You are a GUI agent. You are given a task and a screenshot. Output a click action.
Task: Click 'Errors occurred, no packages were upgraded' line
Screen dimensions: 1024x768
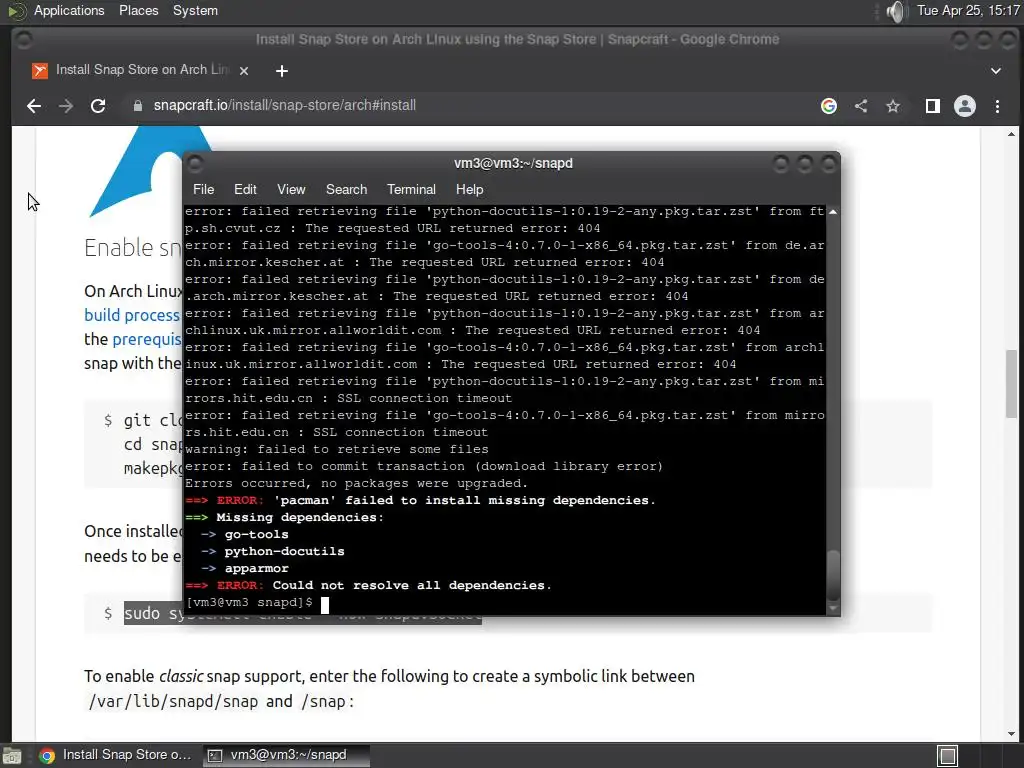356,483
